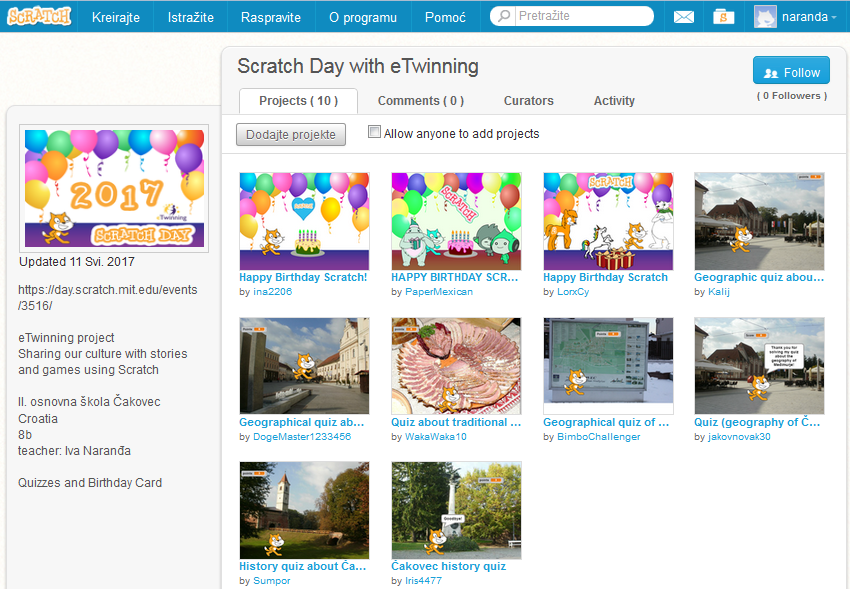This screenshot has width=850, height=589.
Task: Open the Geographic quiz abou... title link
Action: tap(759, 277)
